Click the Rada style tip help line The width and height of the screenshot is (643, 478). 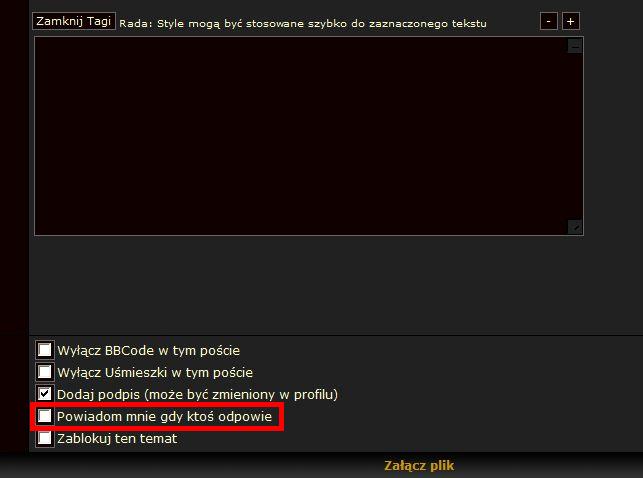tap(303, 23)
